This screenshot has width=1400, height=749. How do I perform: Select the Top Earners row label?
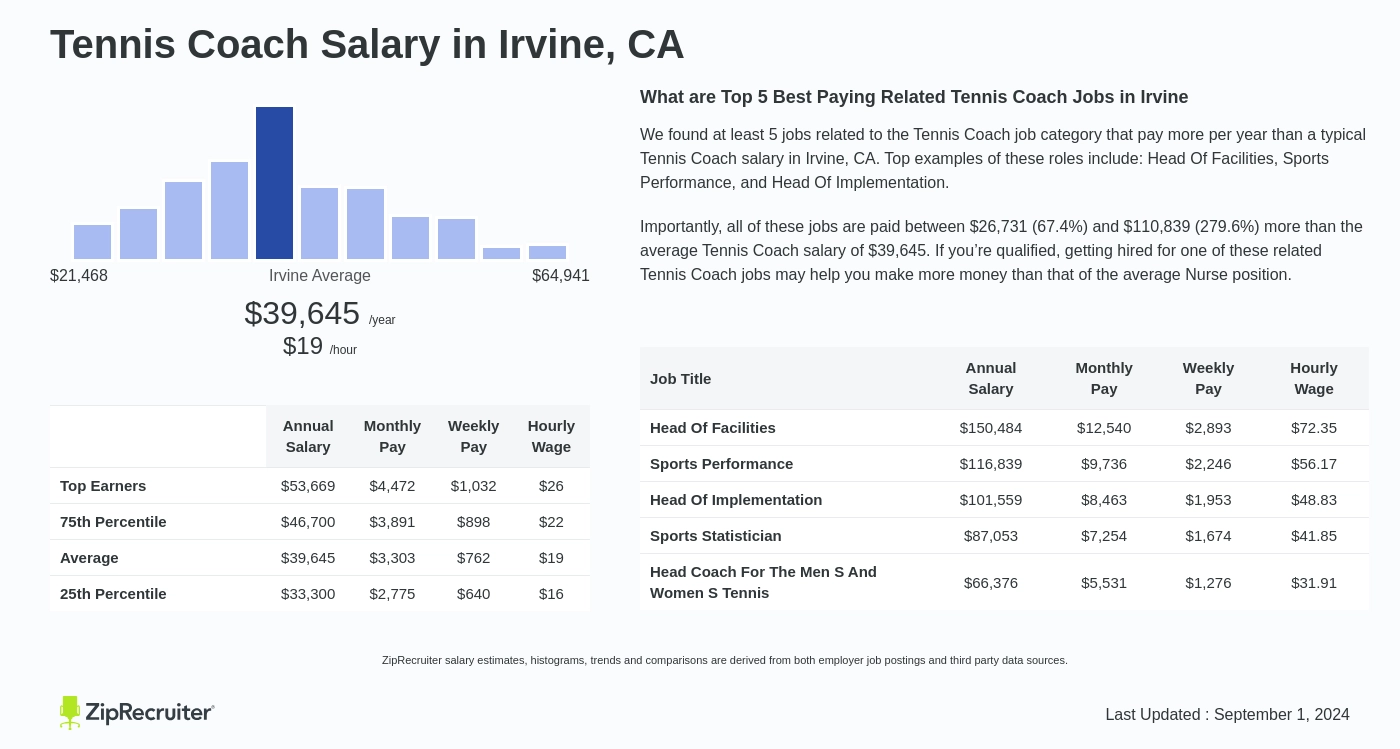point(103,486)
